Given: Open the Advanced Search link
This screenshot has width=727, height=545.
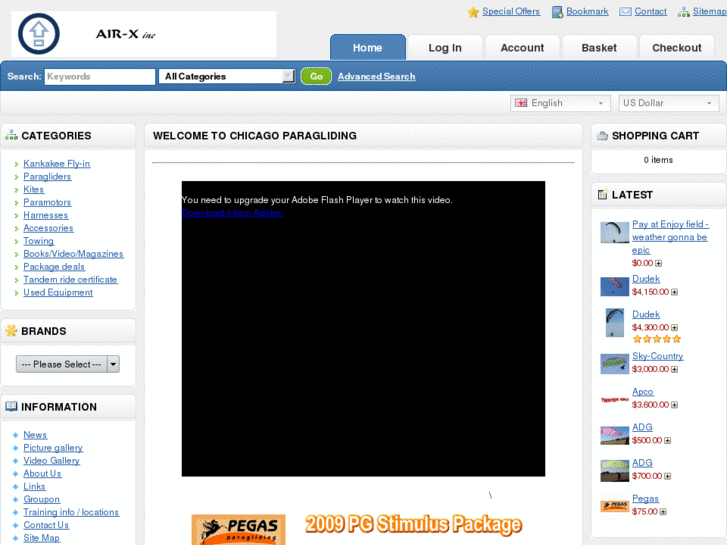Looking at the screenshot, I should (376, 77).
